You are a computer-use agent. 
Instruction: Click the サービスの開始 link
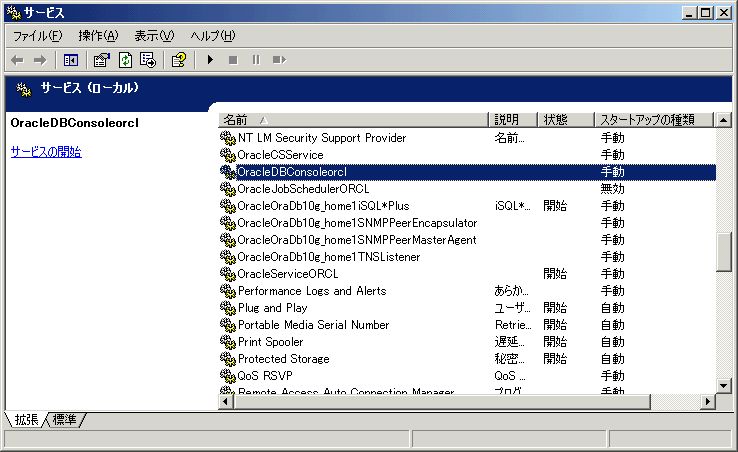click(46, 152)
